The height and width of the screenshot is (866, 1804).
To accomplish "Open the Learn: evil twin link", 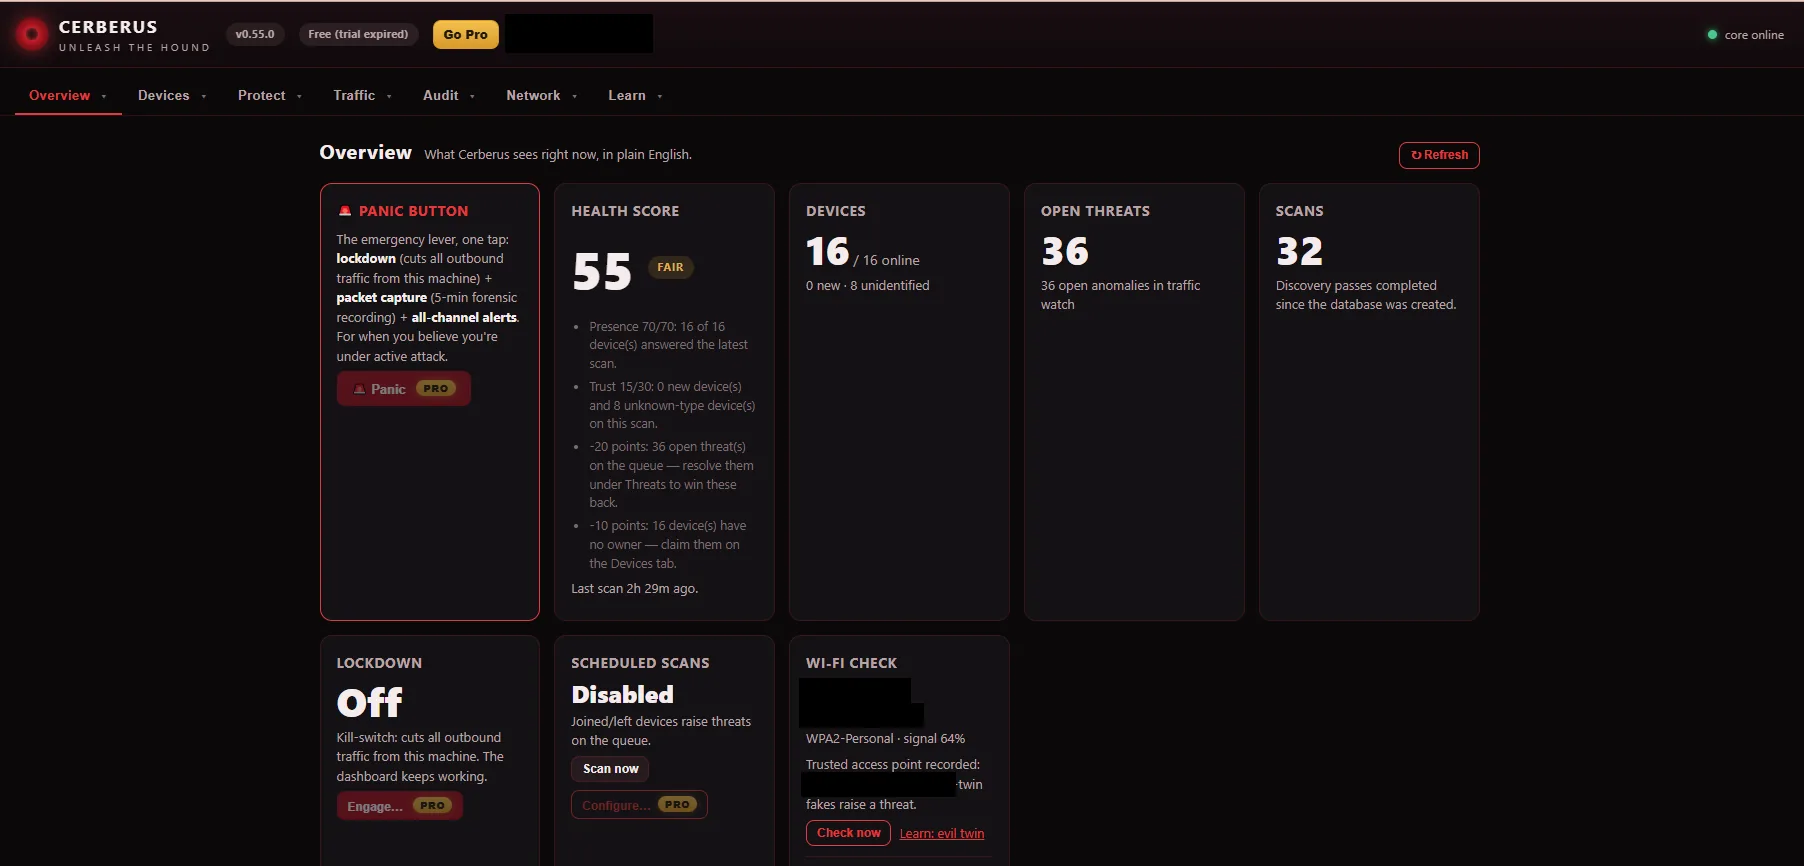I will [942, 834].
